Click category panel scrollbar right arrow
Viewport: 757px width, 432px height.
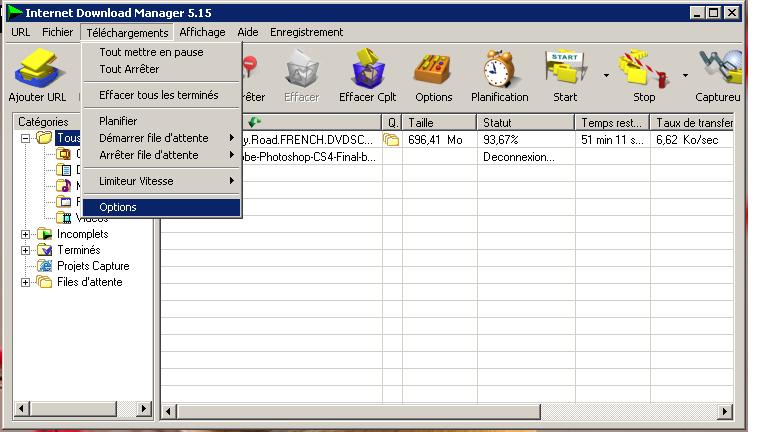[x=143, y=408]
